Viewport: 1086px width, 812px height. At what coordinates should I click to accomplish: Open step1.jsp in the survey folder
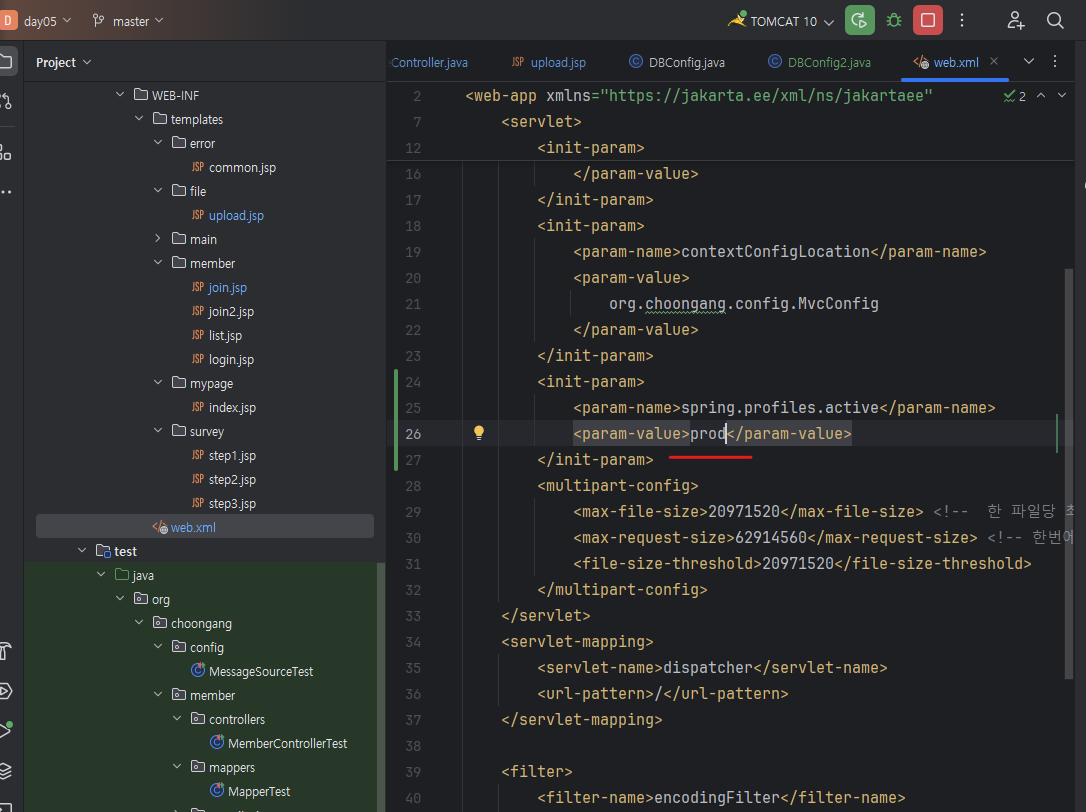232,456
